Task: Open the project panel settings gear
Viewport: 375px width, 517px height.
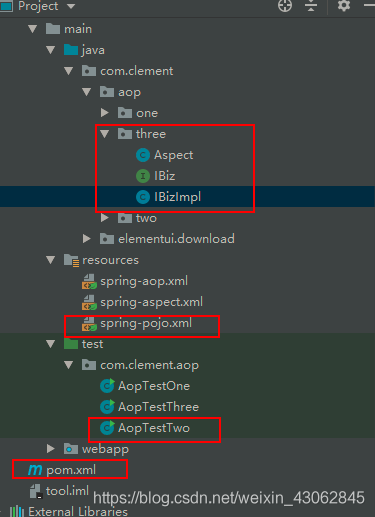Action: click(344, 6)
